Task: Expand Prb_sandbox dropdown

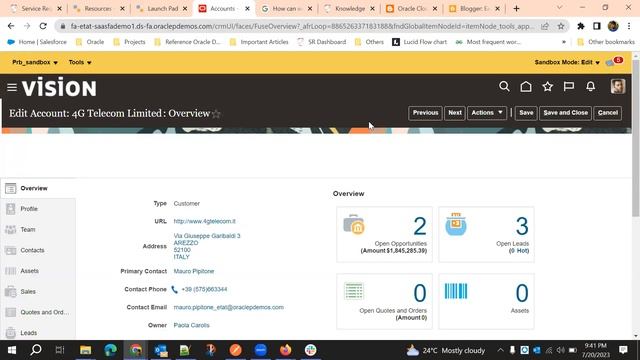Action: click(x=35, y=62)
